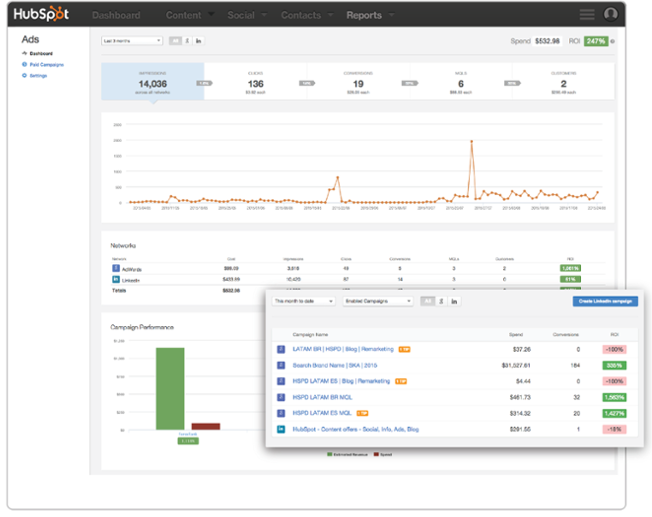
Task: Open LATAM BR | HSPD | Blog | Remarketing link
Action: (343, 349)
